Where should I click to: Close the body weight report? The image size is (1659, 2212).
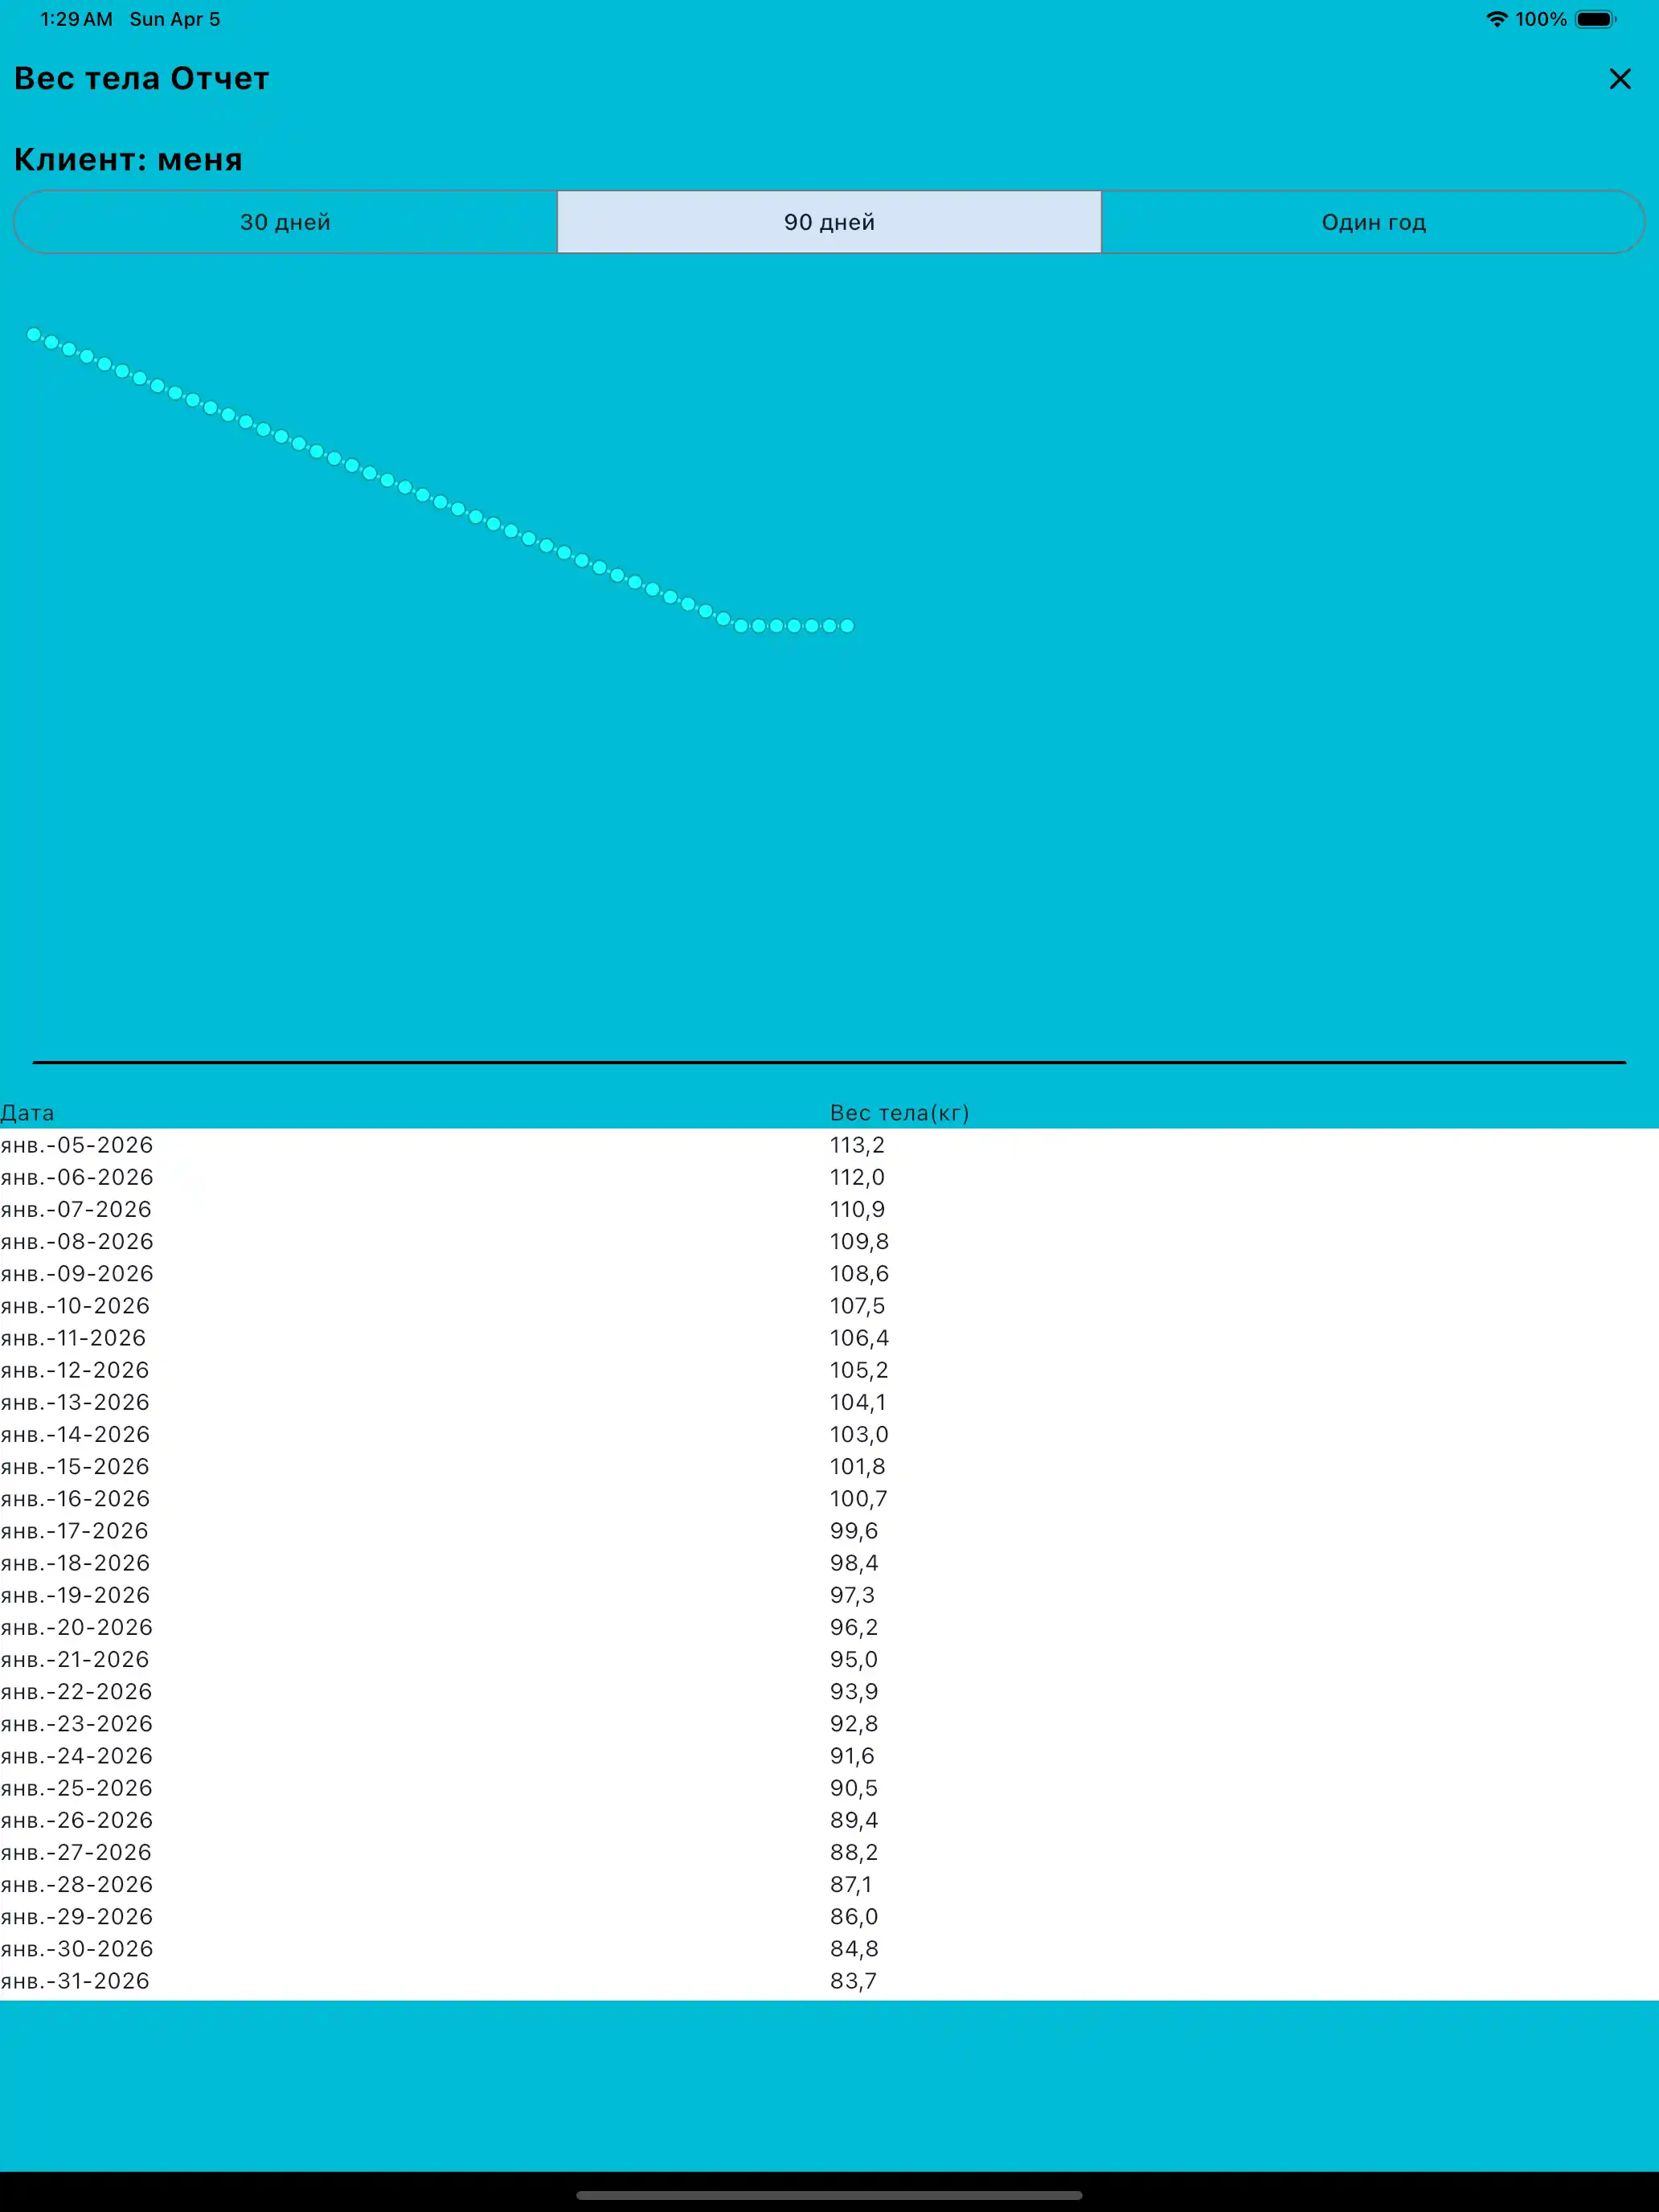coord(1619,79)
